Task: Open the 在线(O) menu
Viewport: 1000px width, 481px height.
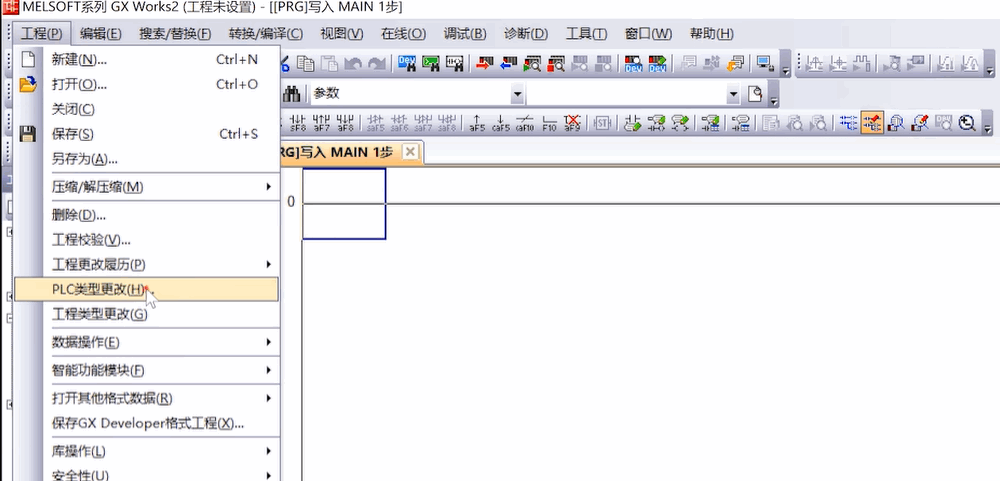Action: coord(404,34)
